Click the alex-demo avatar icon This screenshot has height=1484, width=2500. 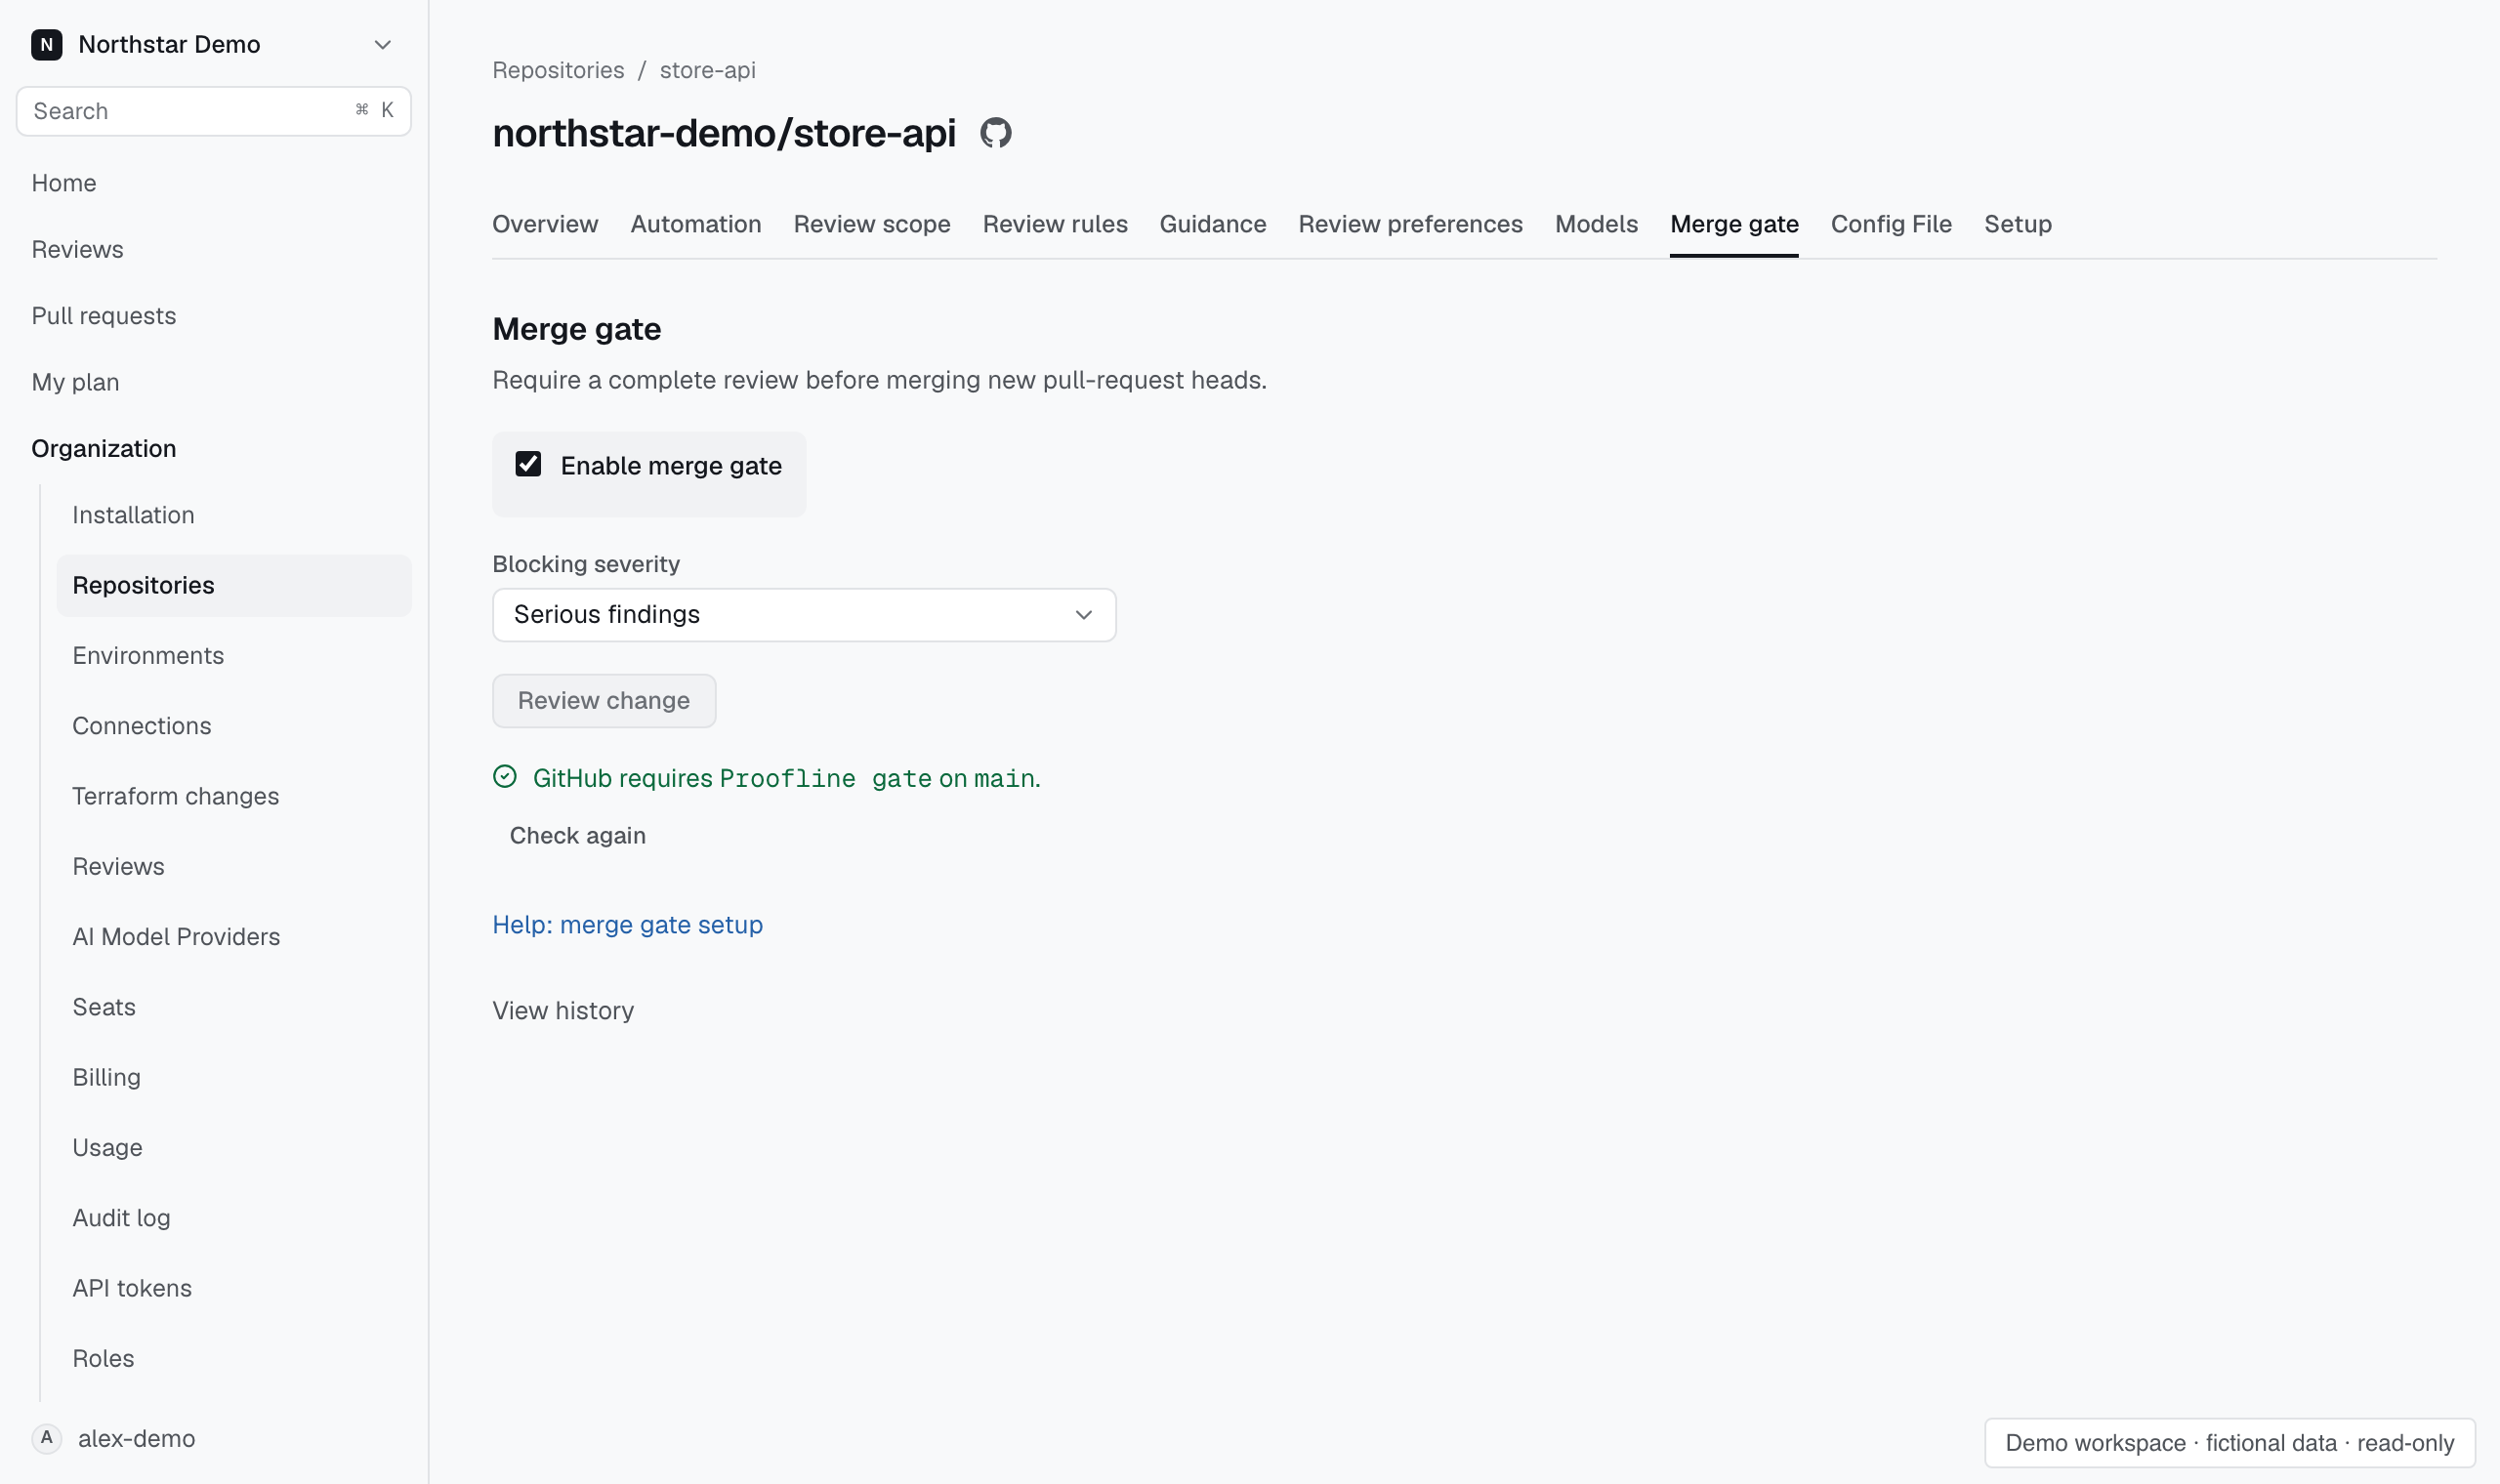click(47, 1438)
